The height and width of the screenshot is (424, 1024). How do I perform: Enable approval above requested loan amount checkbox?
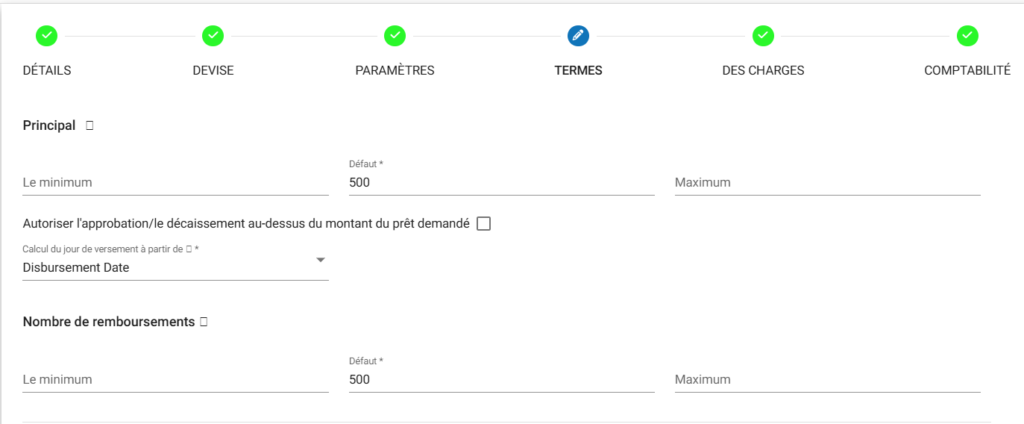click(x=484, y=224)
